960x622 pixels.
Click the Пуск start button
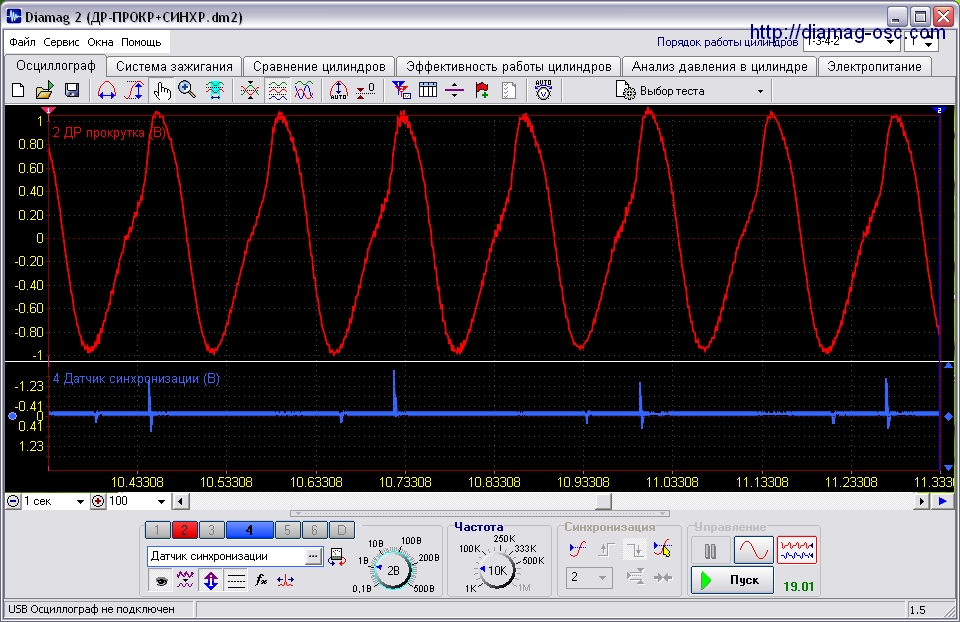pyautogui.click(x=732, y=580)
